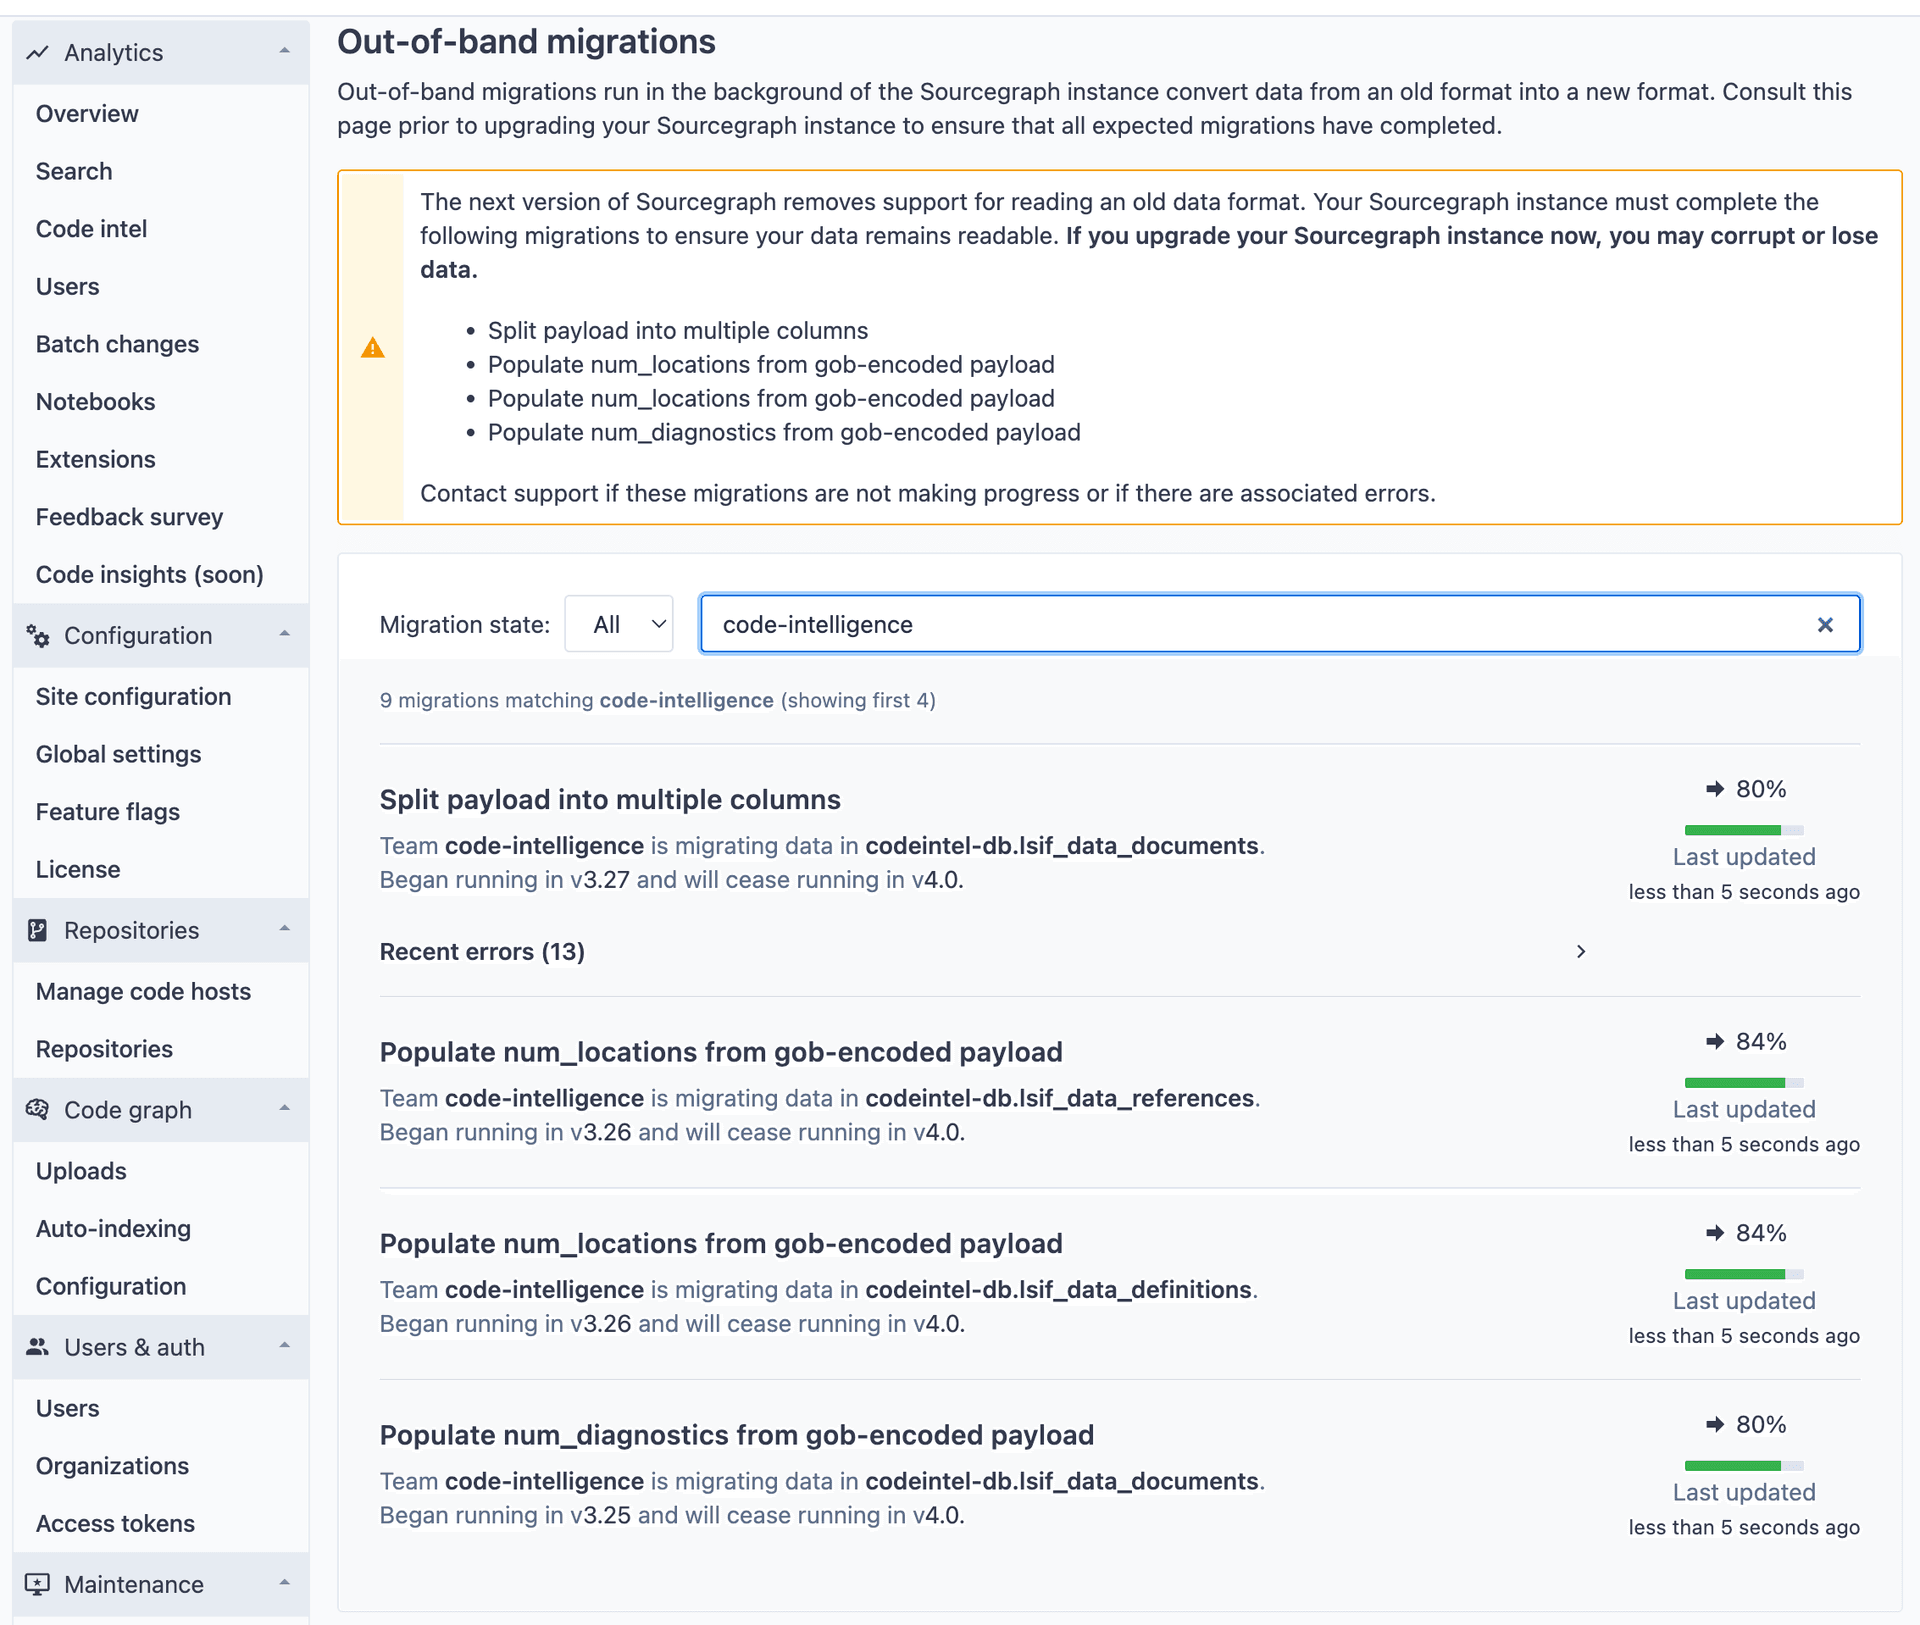Collapse the Repositories sidebar section
Screen dimensions: 1920x1625
[x=285, y=929]
